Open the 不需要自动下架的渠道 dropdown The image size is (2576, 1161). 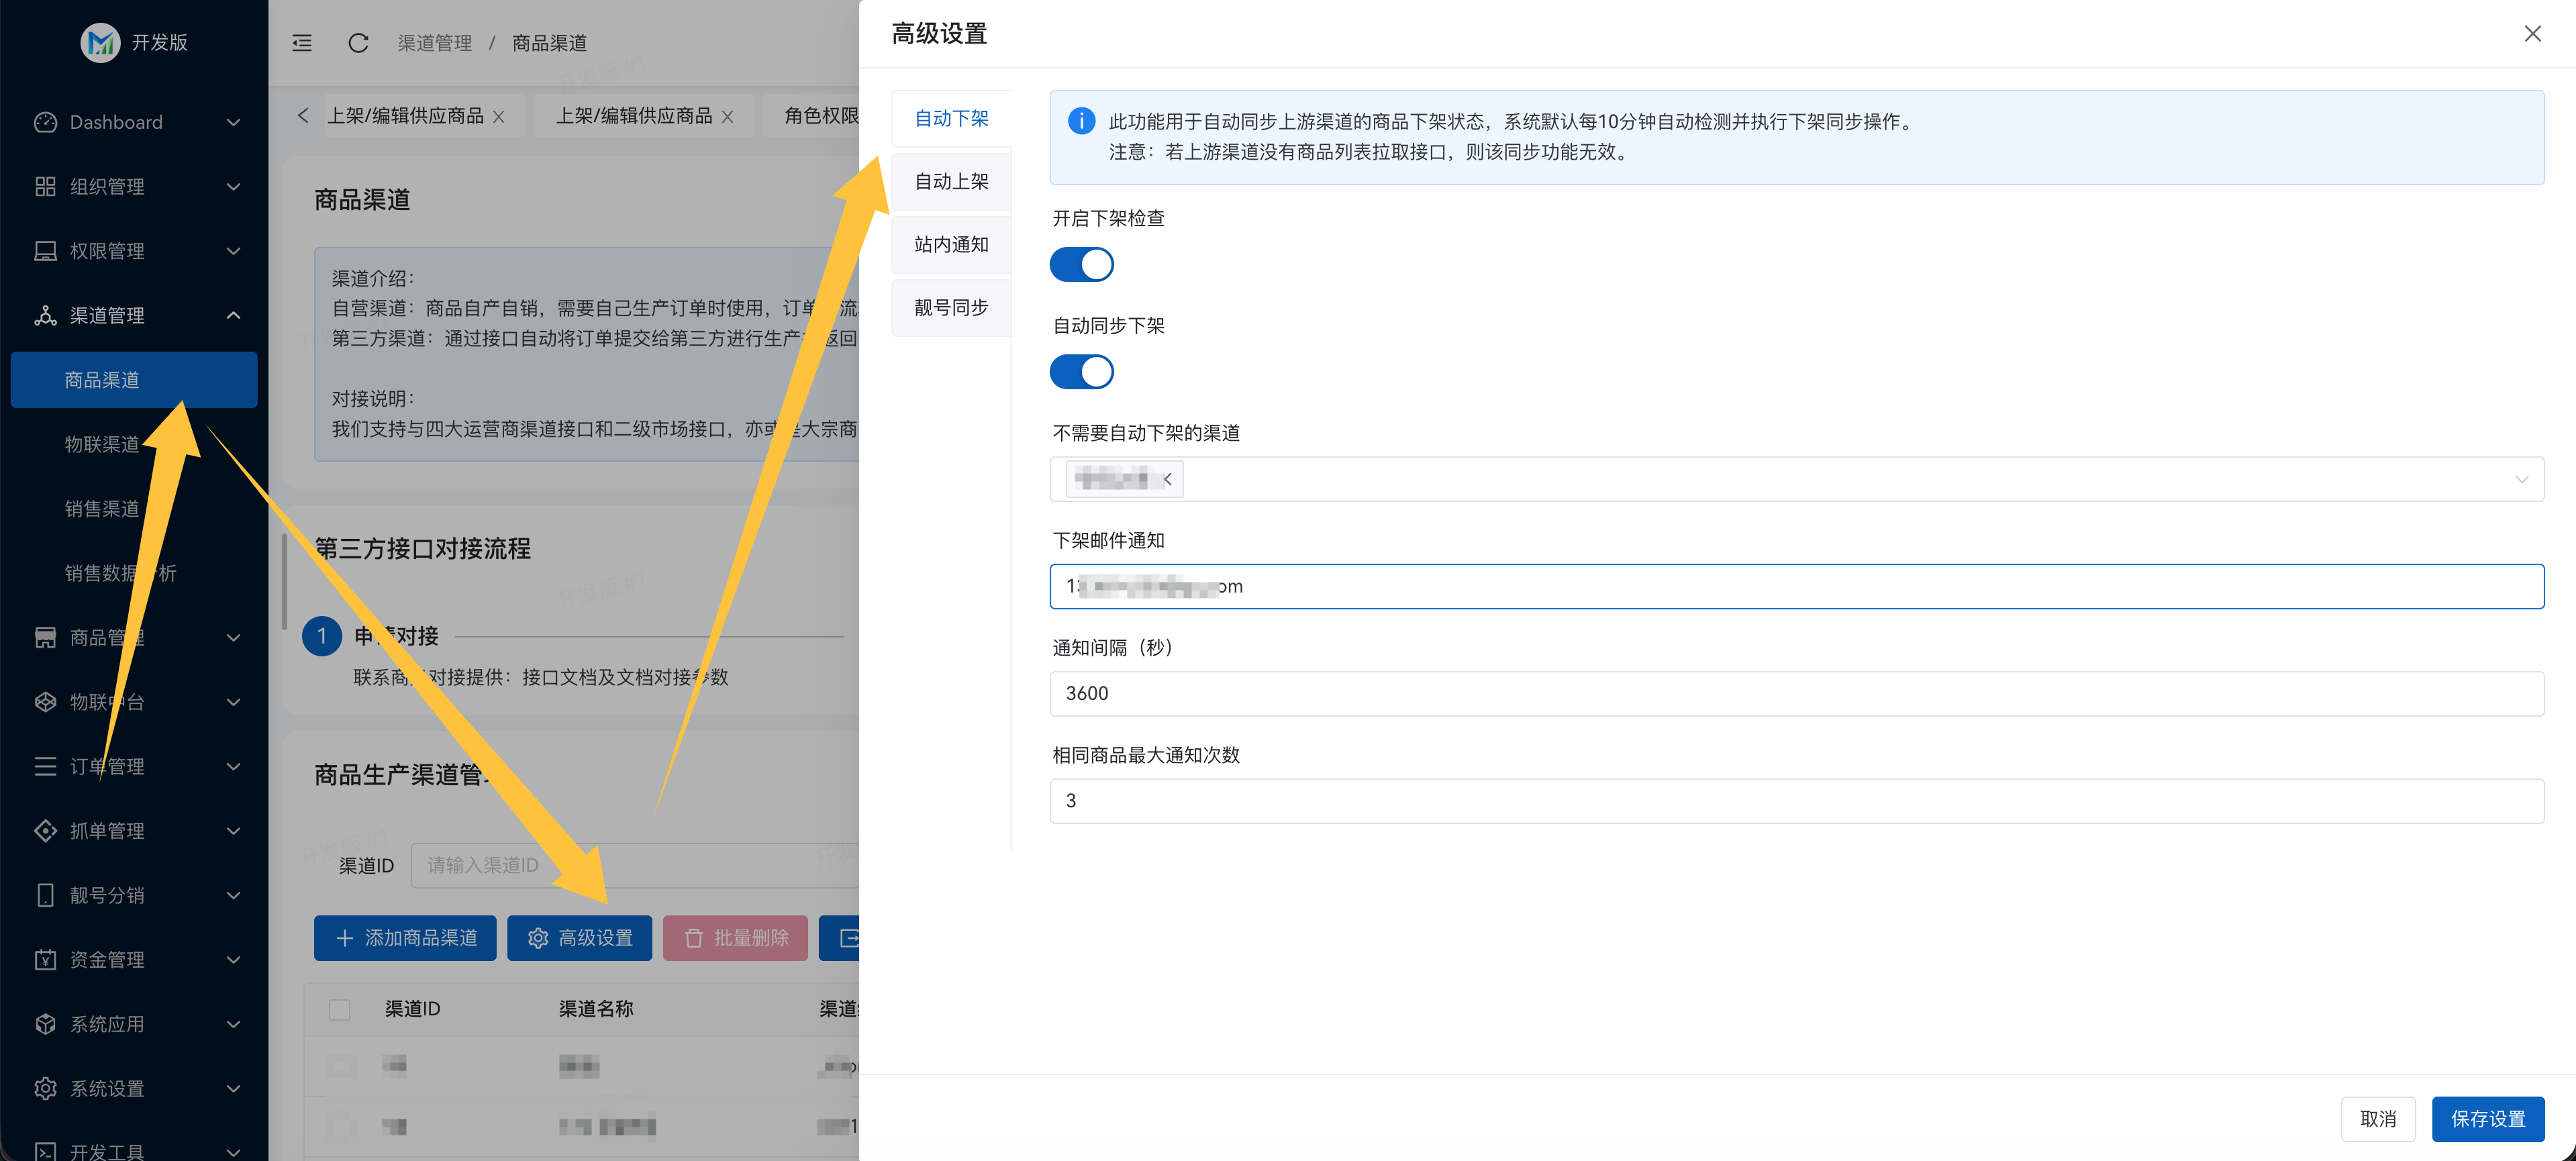click(x=2521, y=479)
